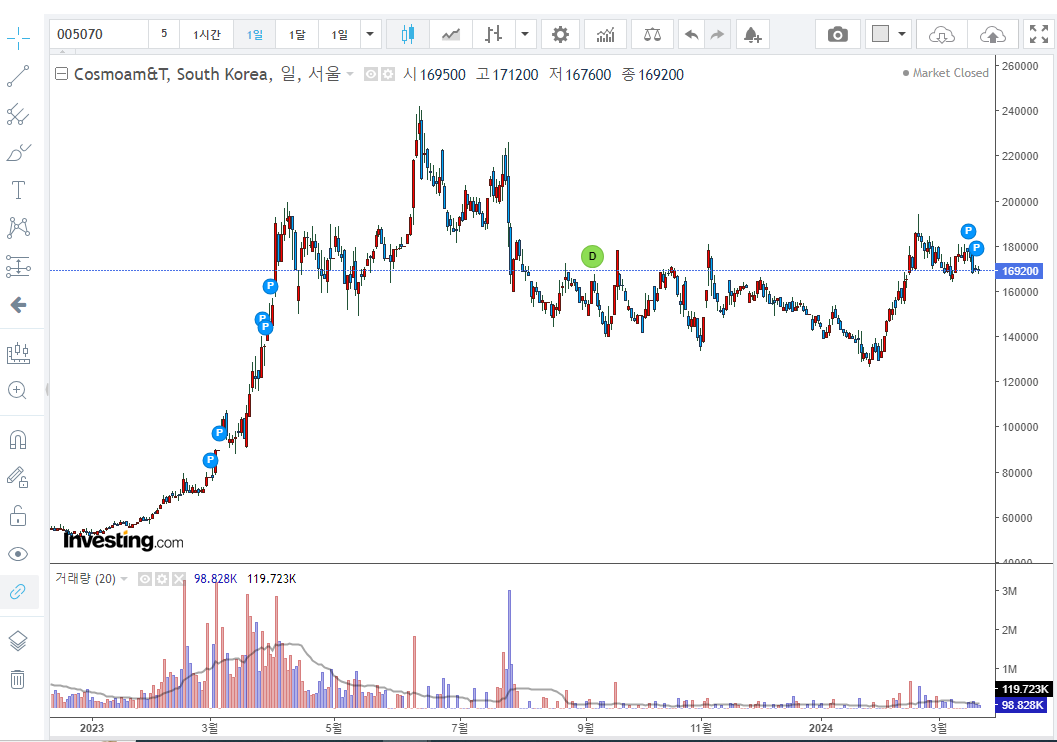
Task: Expand the chart style dropdown arrow
Action: coord(525,34)
